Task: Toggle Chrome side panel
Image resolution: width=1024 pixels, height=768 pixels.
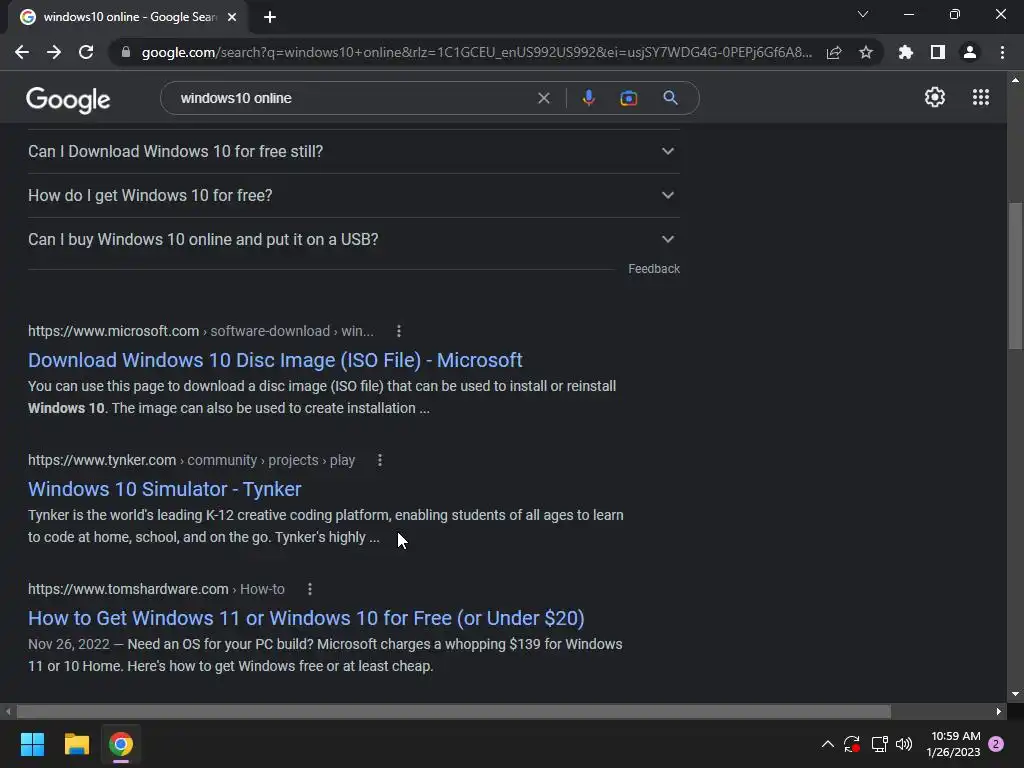Action: [x=938, y=52]
